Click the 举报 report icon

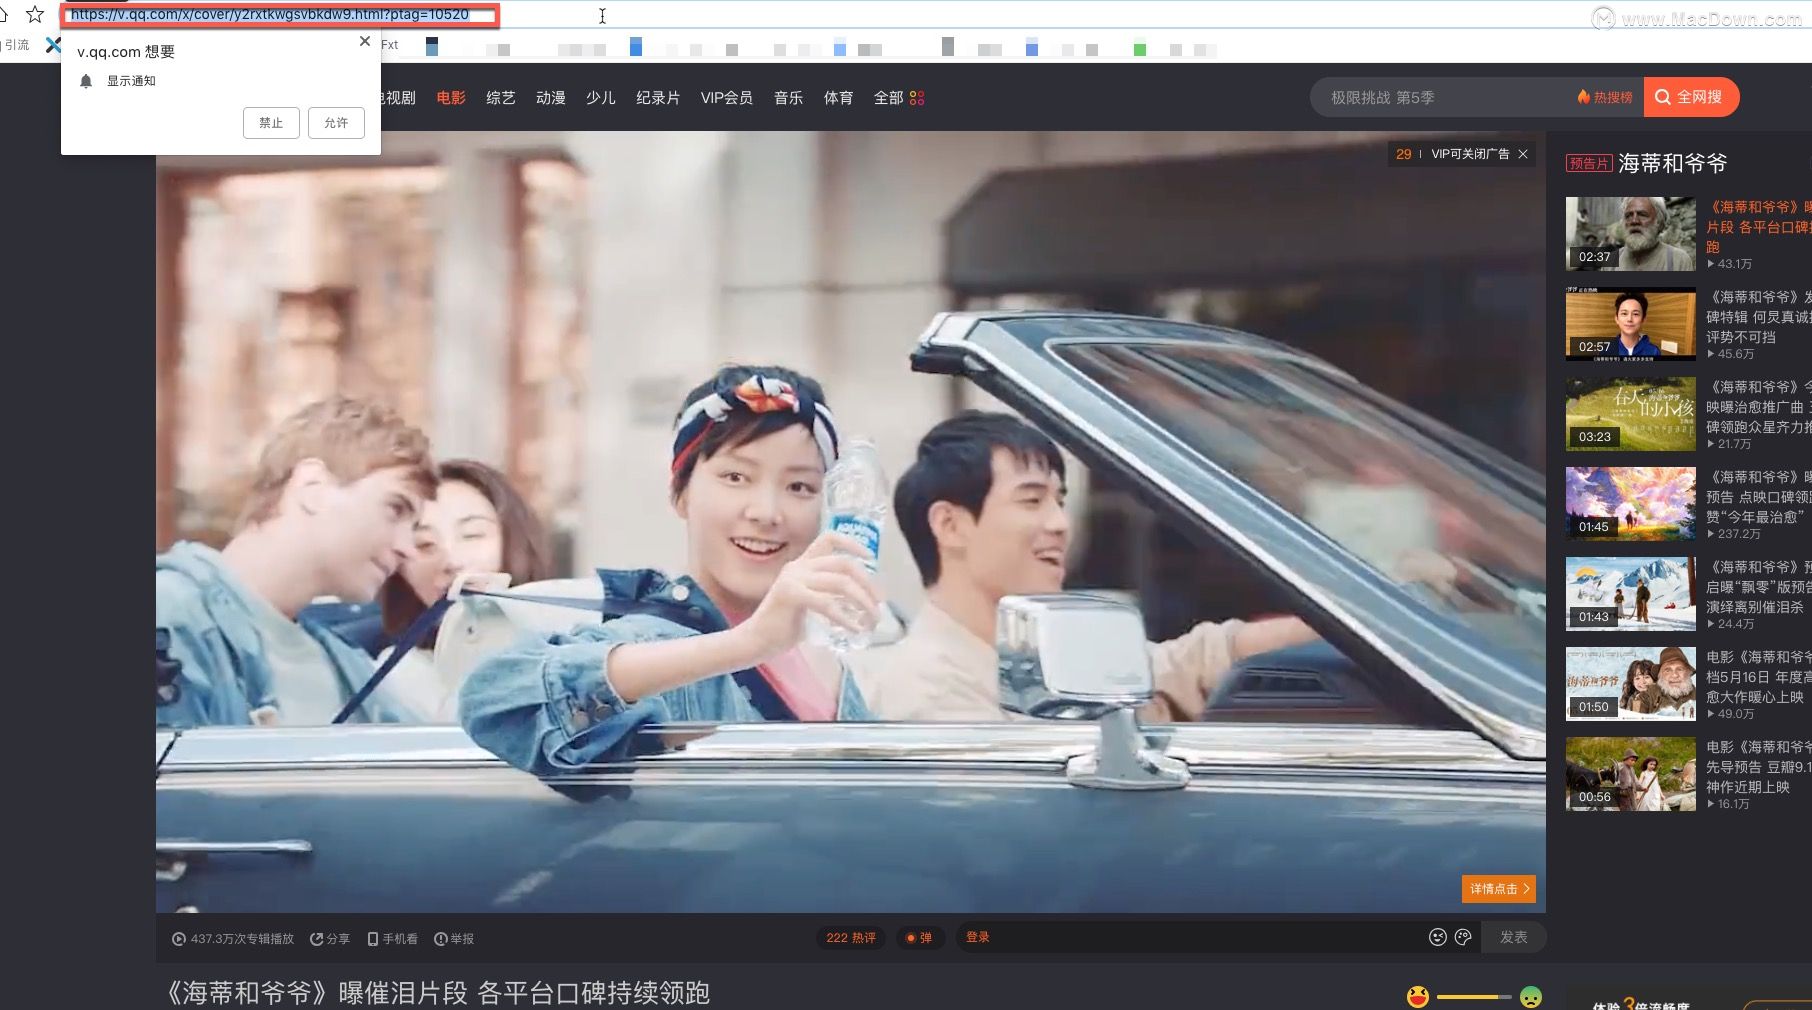[440, 939]
